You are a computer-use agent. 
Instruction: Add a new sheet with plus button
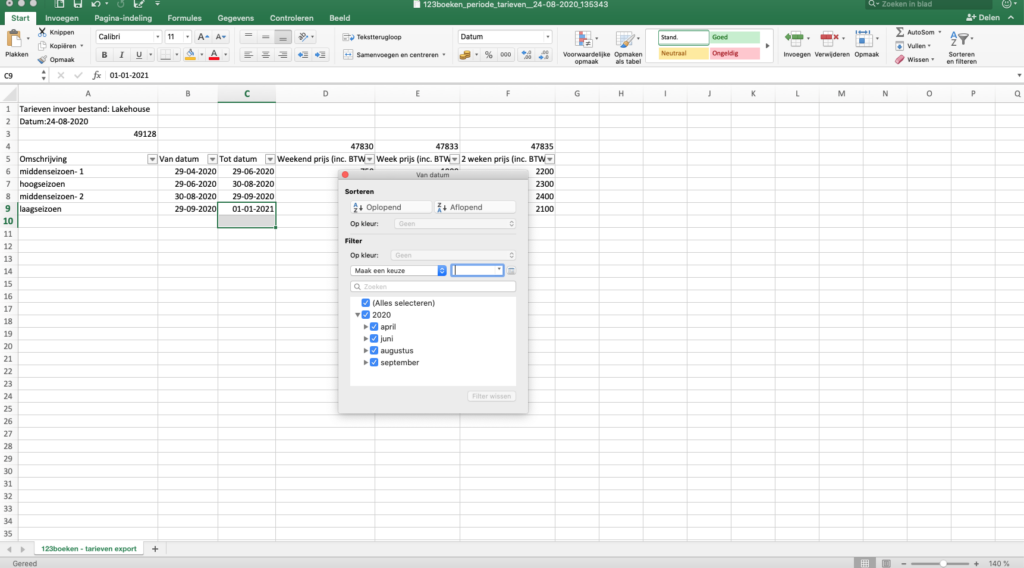point(155,548)
